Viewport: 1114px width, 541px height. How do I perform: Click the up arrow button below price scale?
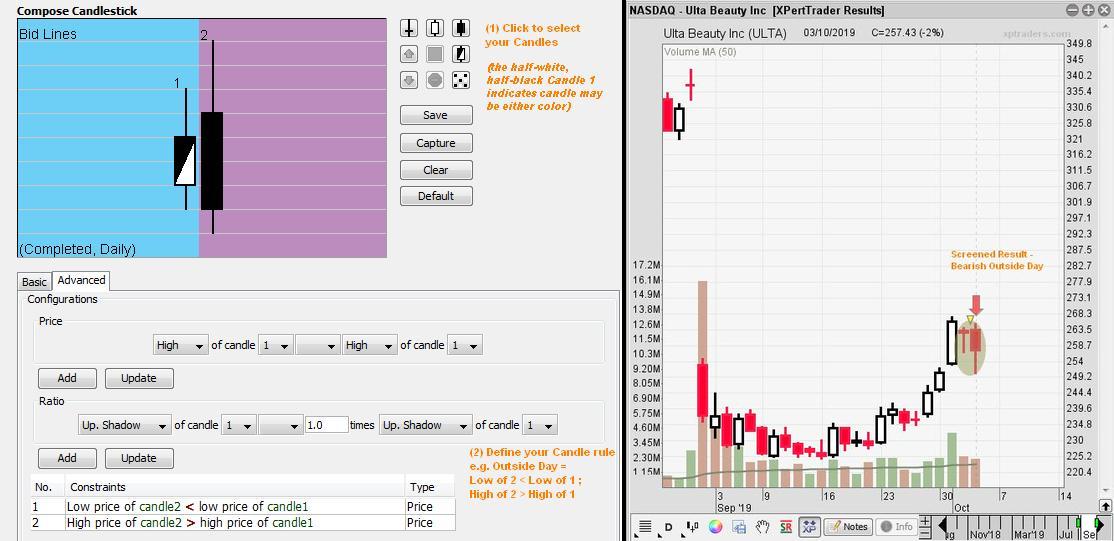1105,507
